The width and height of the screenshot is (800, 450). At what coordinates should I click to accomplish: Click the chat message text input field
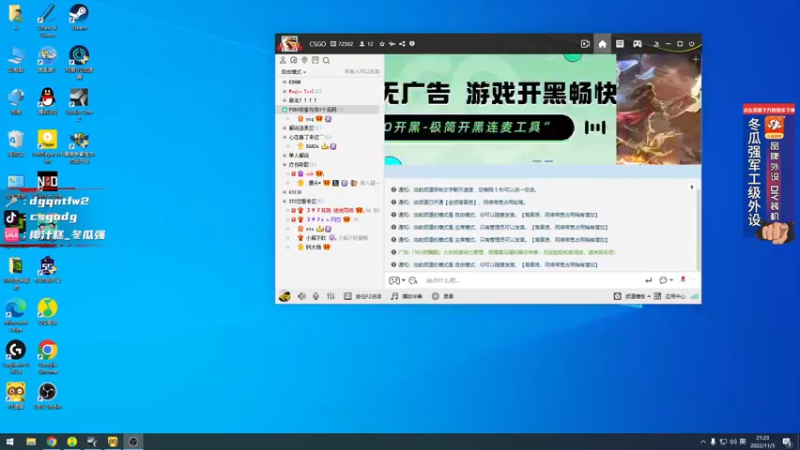point(531,281)
